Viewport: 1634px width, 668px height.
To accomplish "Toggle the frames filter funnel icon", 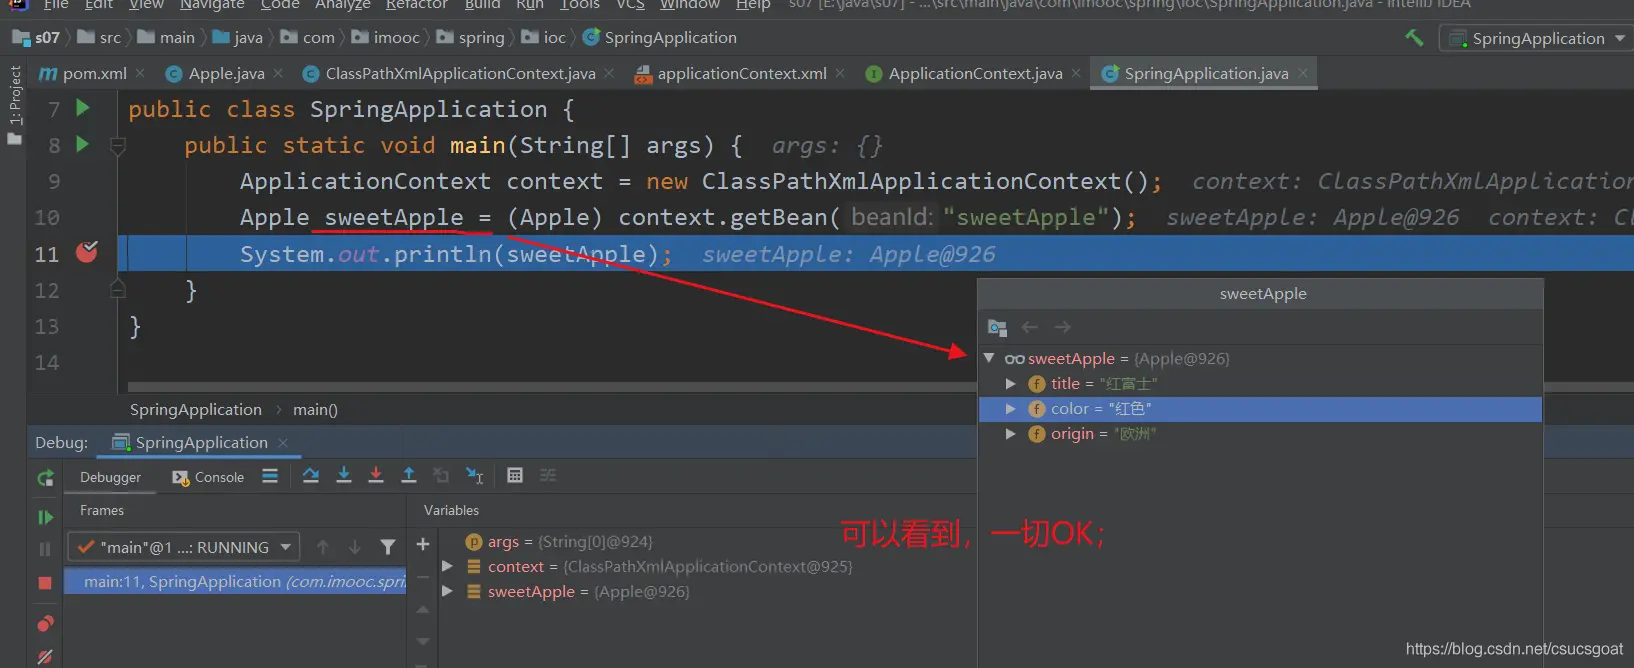I will (388, 547).
